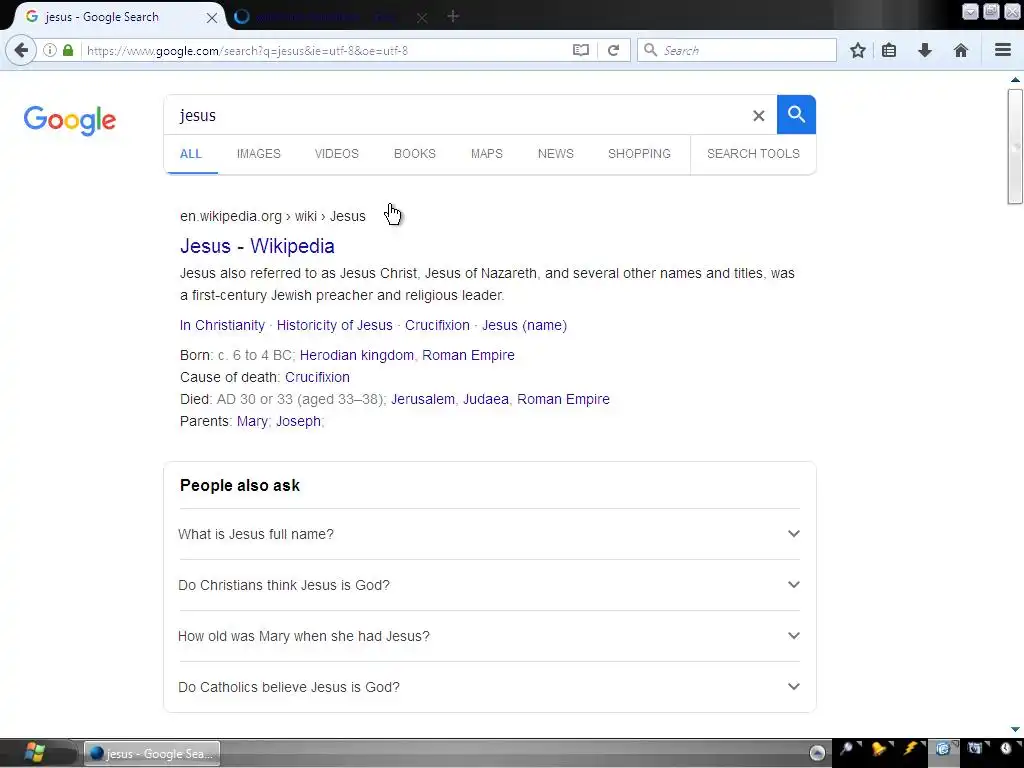Screen dimensions: 1024x768
Task: Follow the Roman Empire link in Born row
Action: (468, 355)
